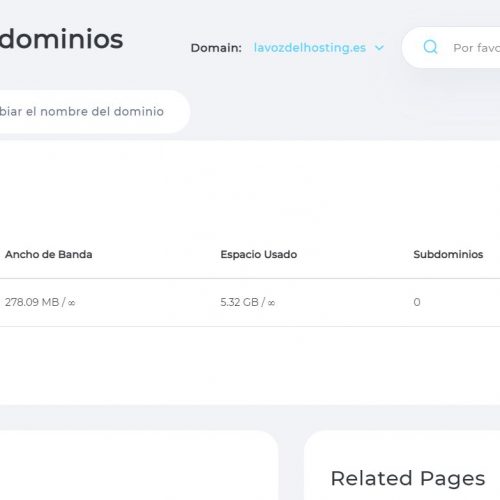Click the infinity symbol in bandwidth cell

click(x=71, y=303)
